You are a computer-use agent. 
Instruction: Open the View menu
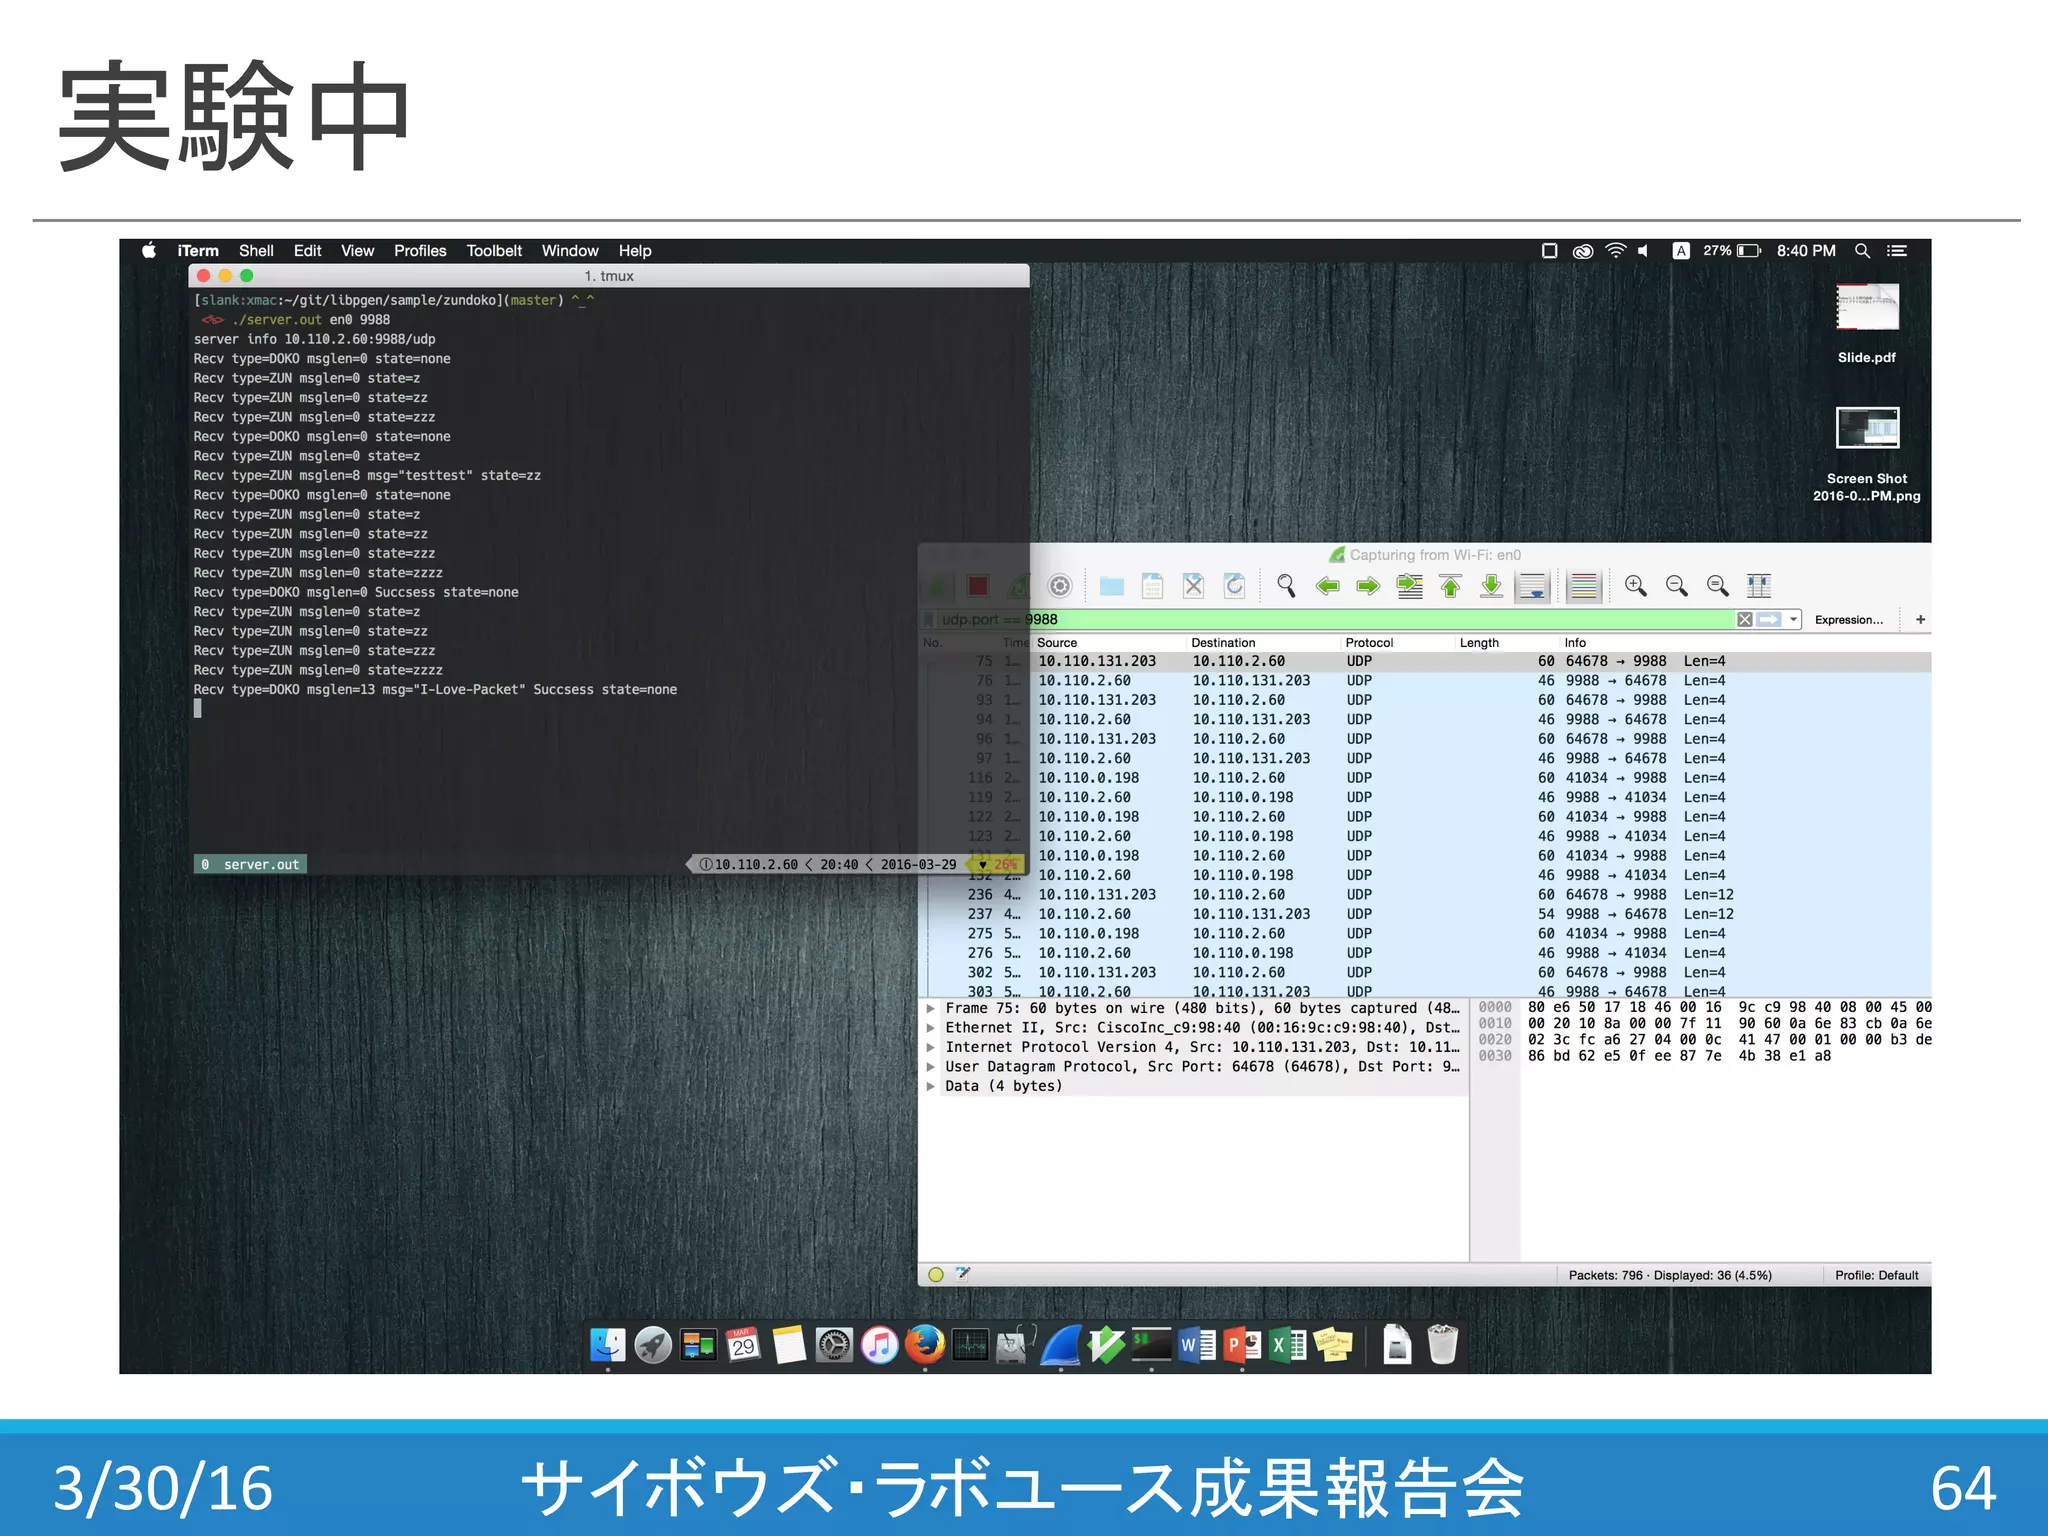point(357,251)
